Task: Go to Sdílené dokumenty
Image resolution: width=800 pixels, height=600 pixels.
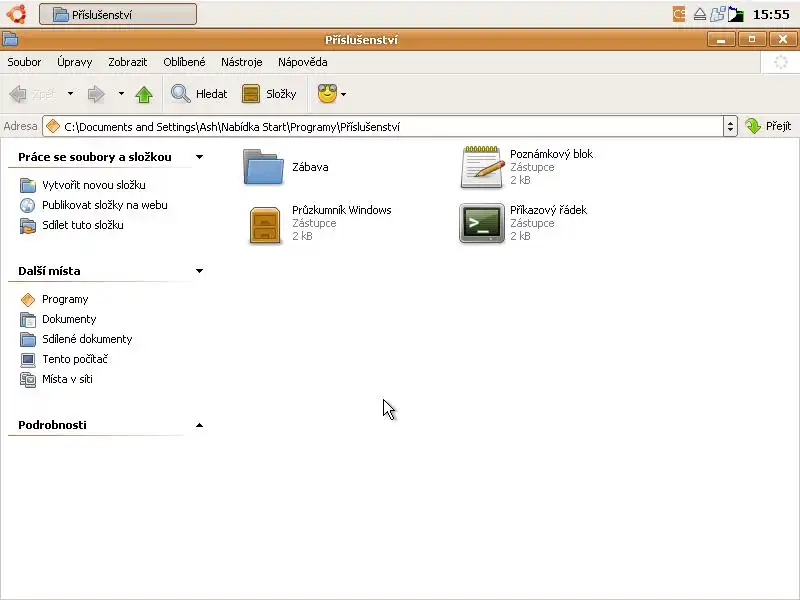Action: [87, 339]
